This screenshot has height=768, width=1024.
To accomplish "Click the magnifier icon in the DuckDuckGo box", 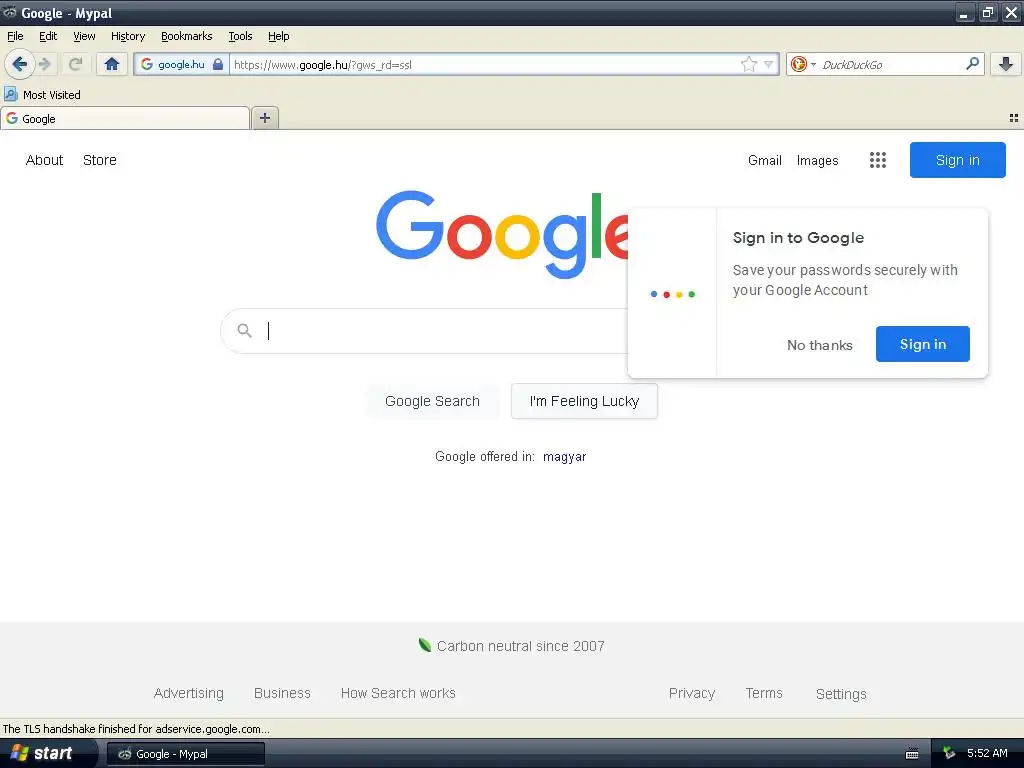I will (x=972, y=64).
